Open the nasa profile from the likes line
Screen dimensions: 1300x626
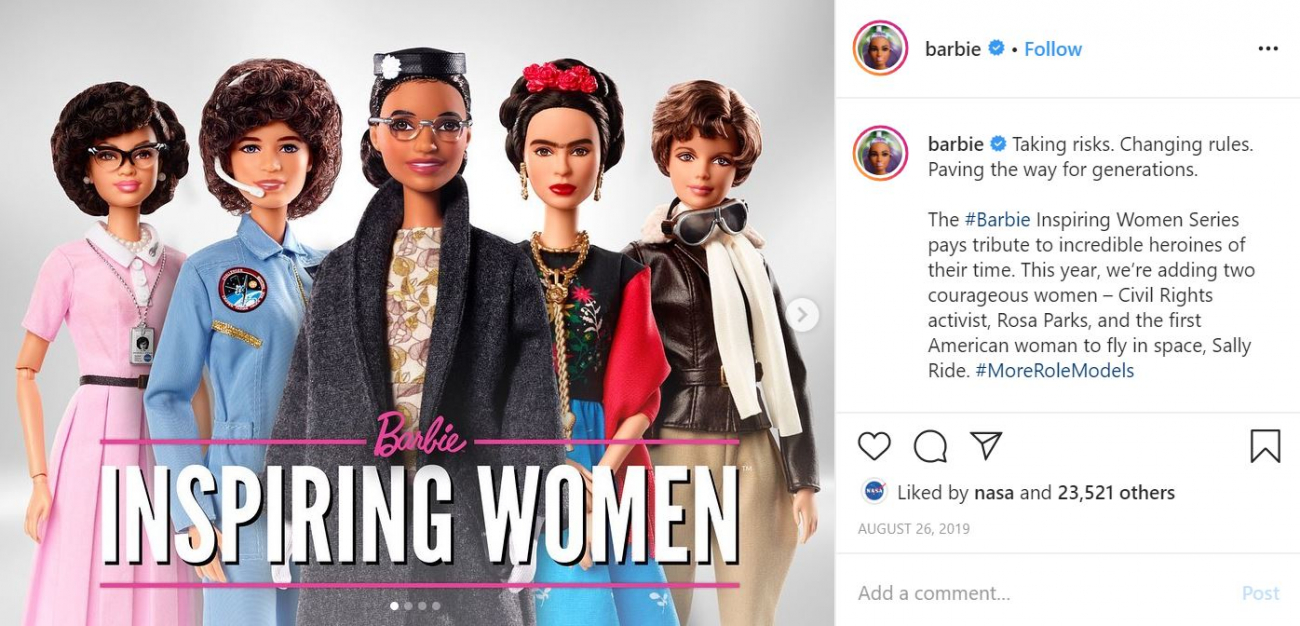tap(995, 492)
